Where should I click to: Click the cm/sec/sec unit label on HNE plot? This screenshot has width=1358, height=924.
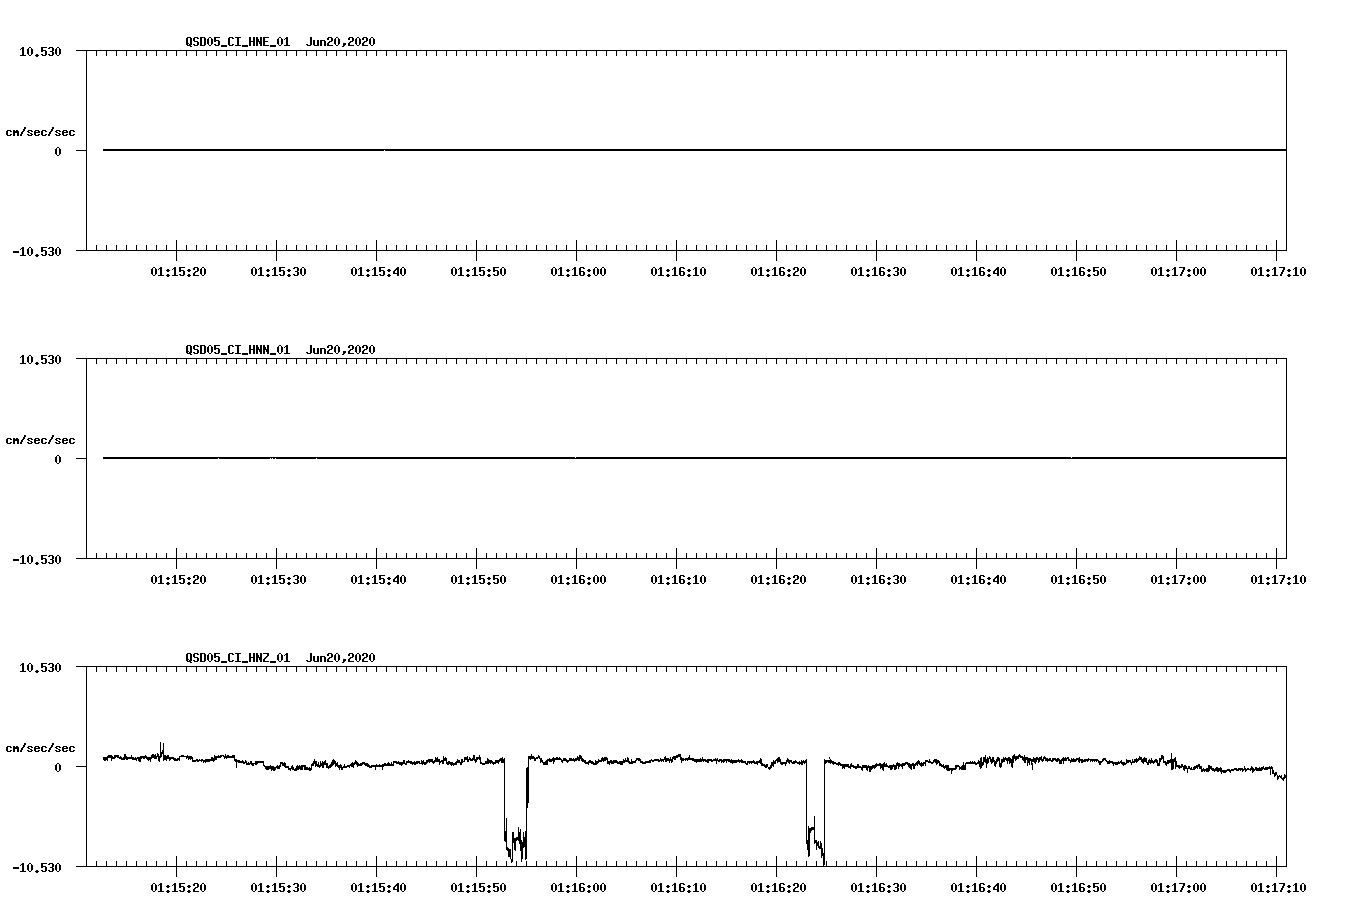(40, 132)
